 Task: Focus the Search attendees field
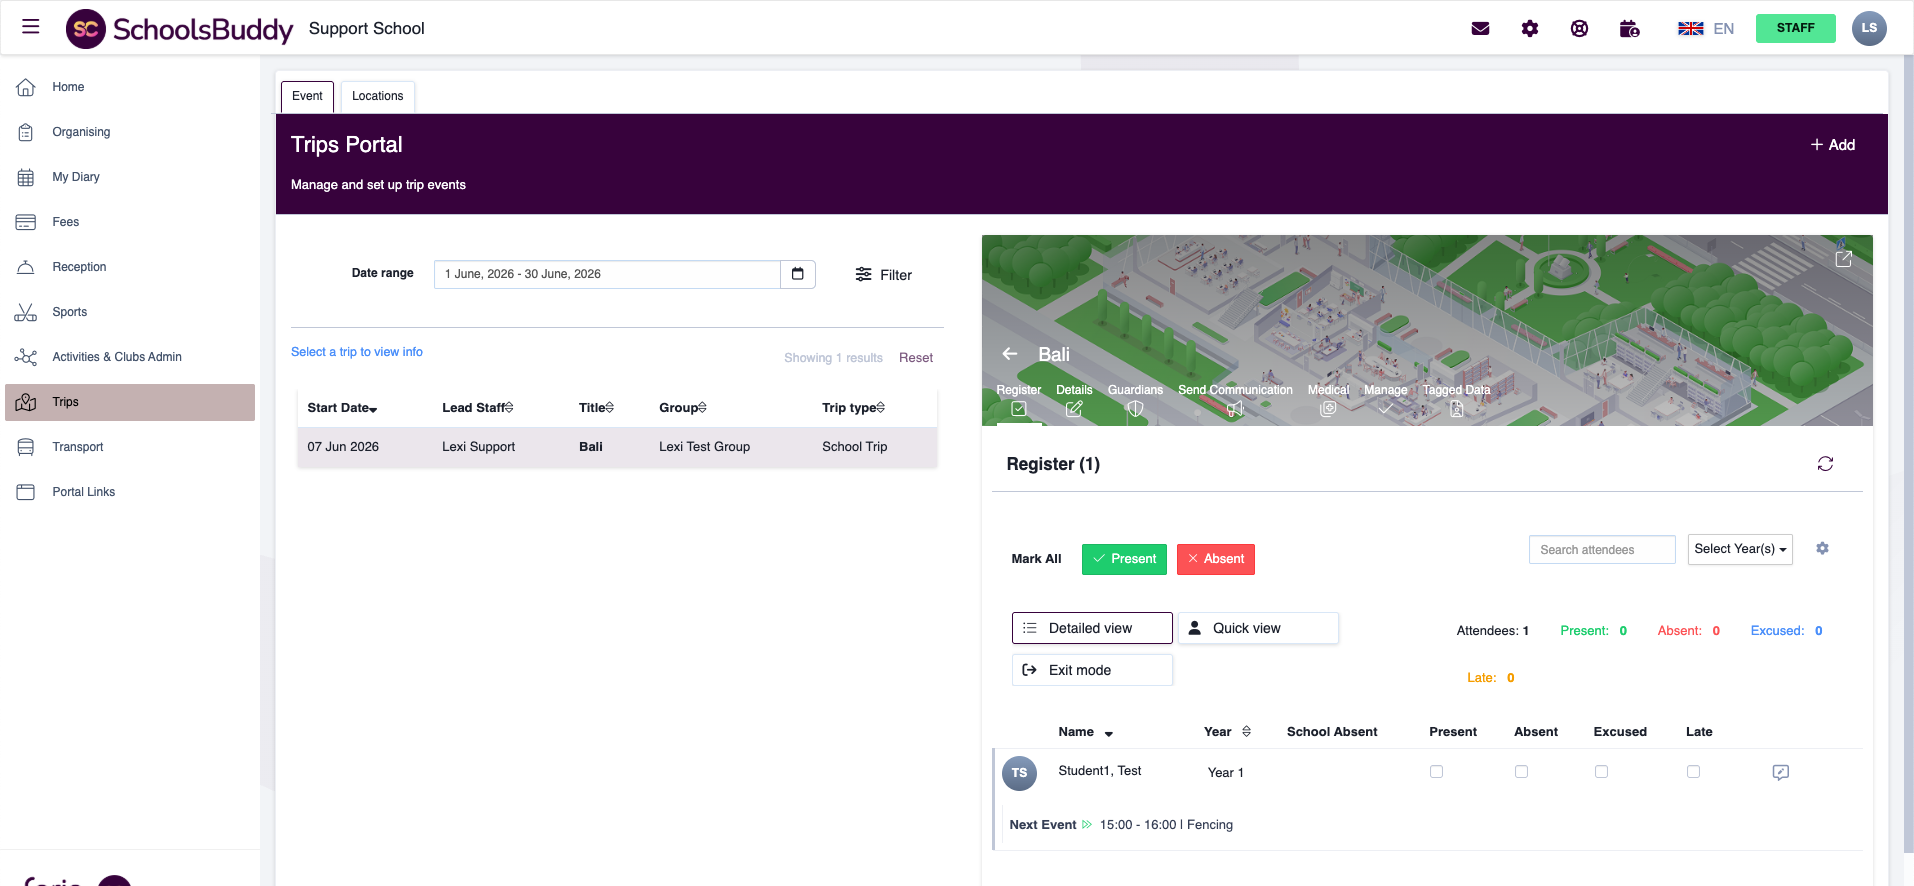(x=1601, y=550)
